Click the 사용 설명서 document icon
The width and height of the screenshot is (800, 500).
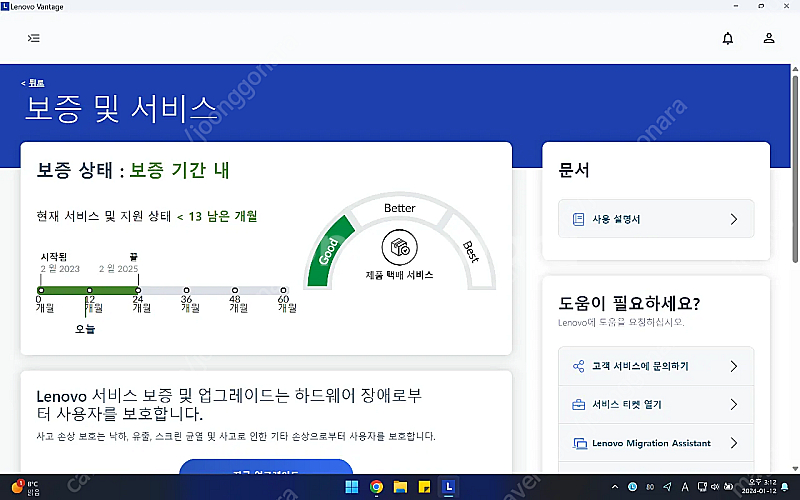point(577,219)
